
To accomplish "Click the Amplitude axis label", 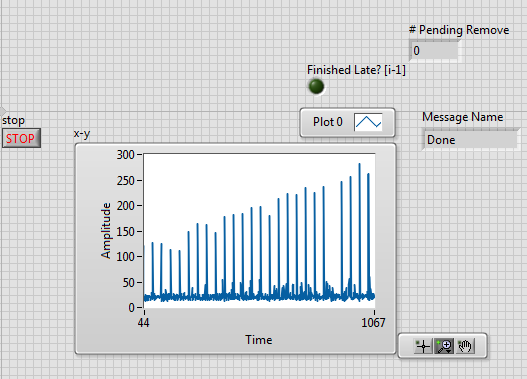I will click(106, 230).
